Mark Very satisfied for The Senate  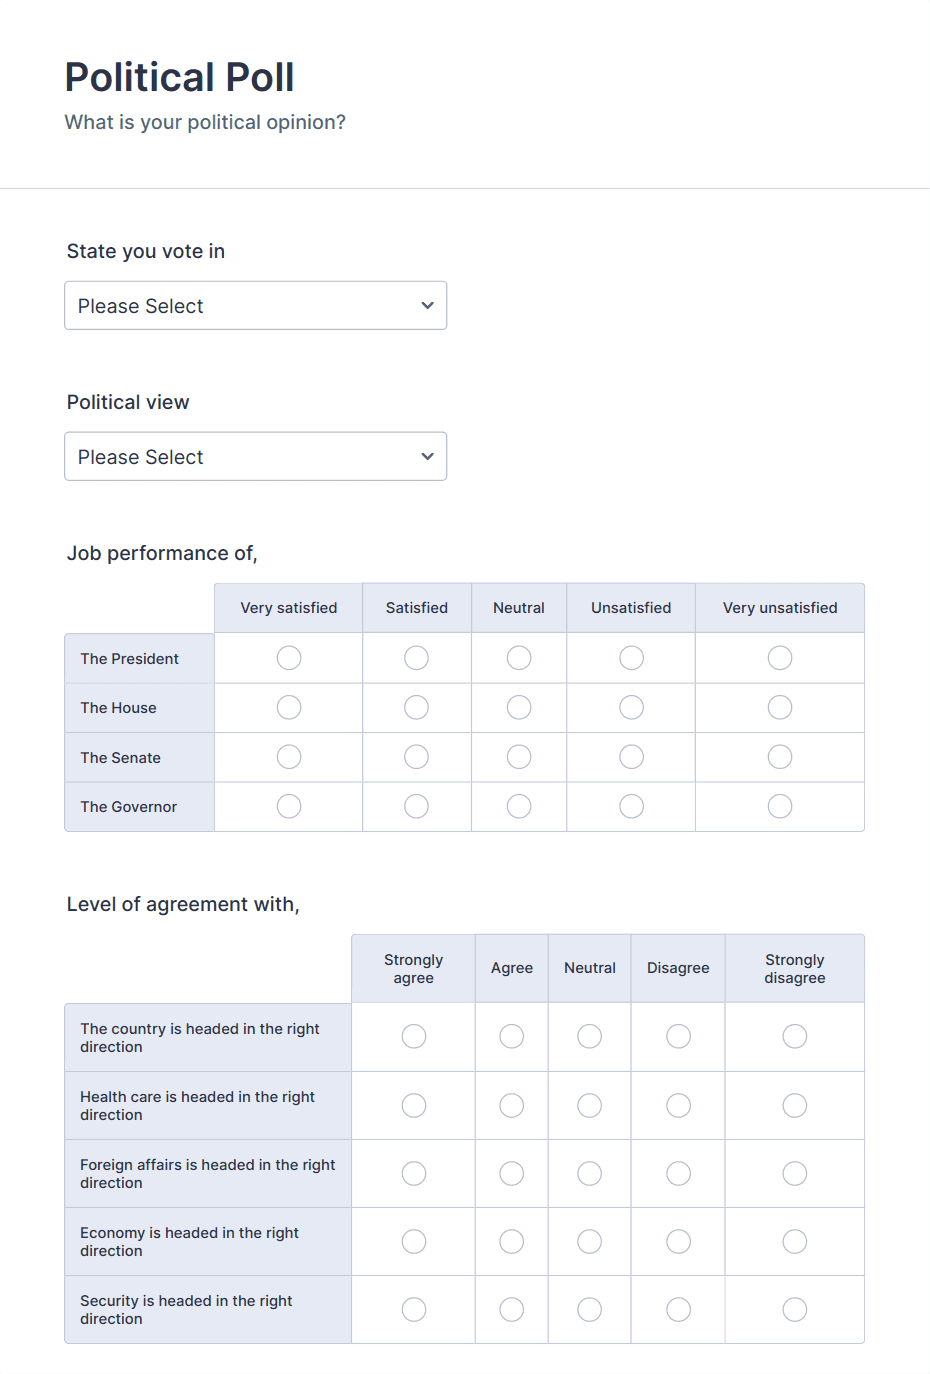coord(288,756)
